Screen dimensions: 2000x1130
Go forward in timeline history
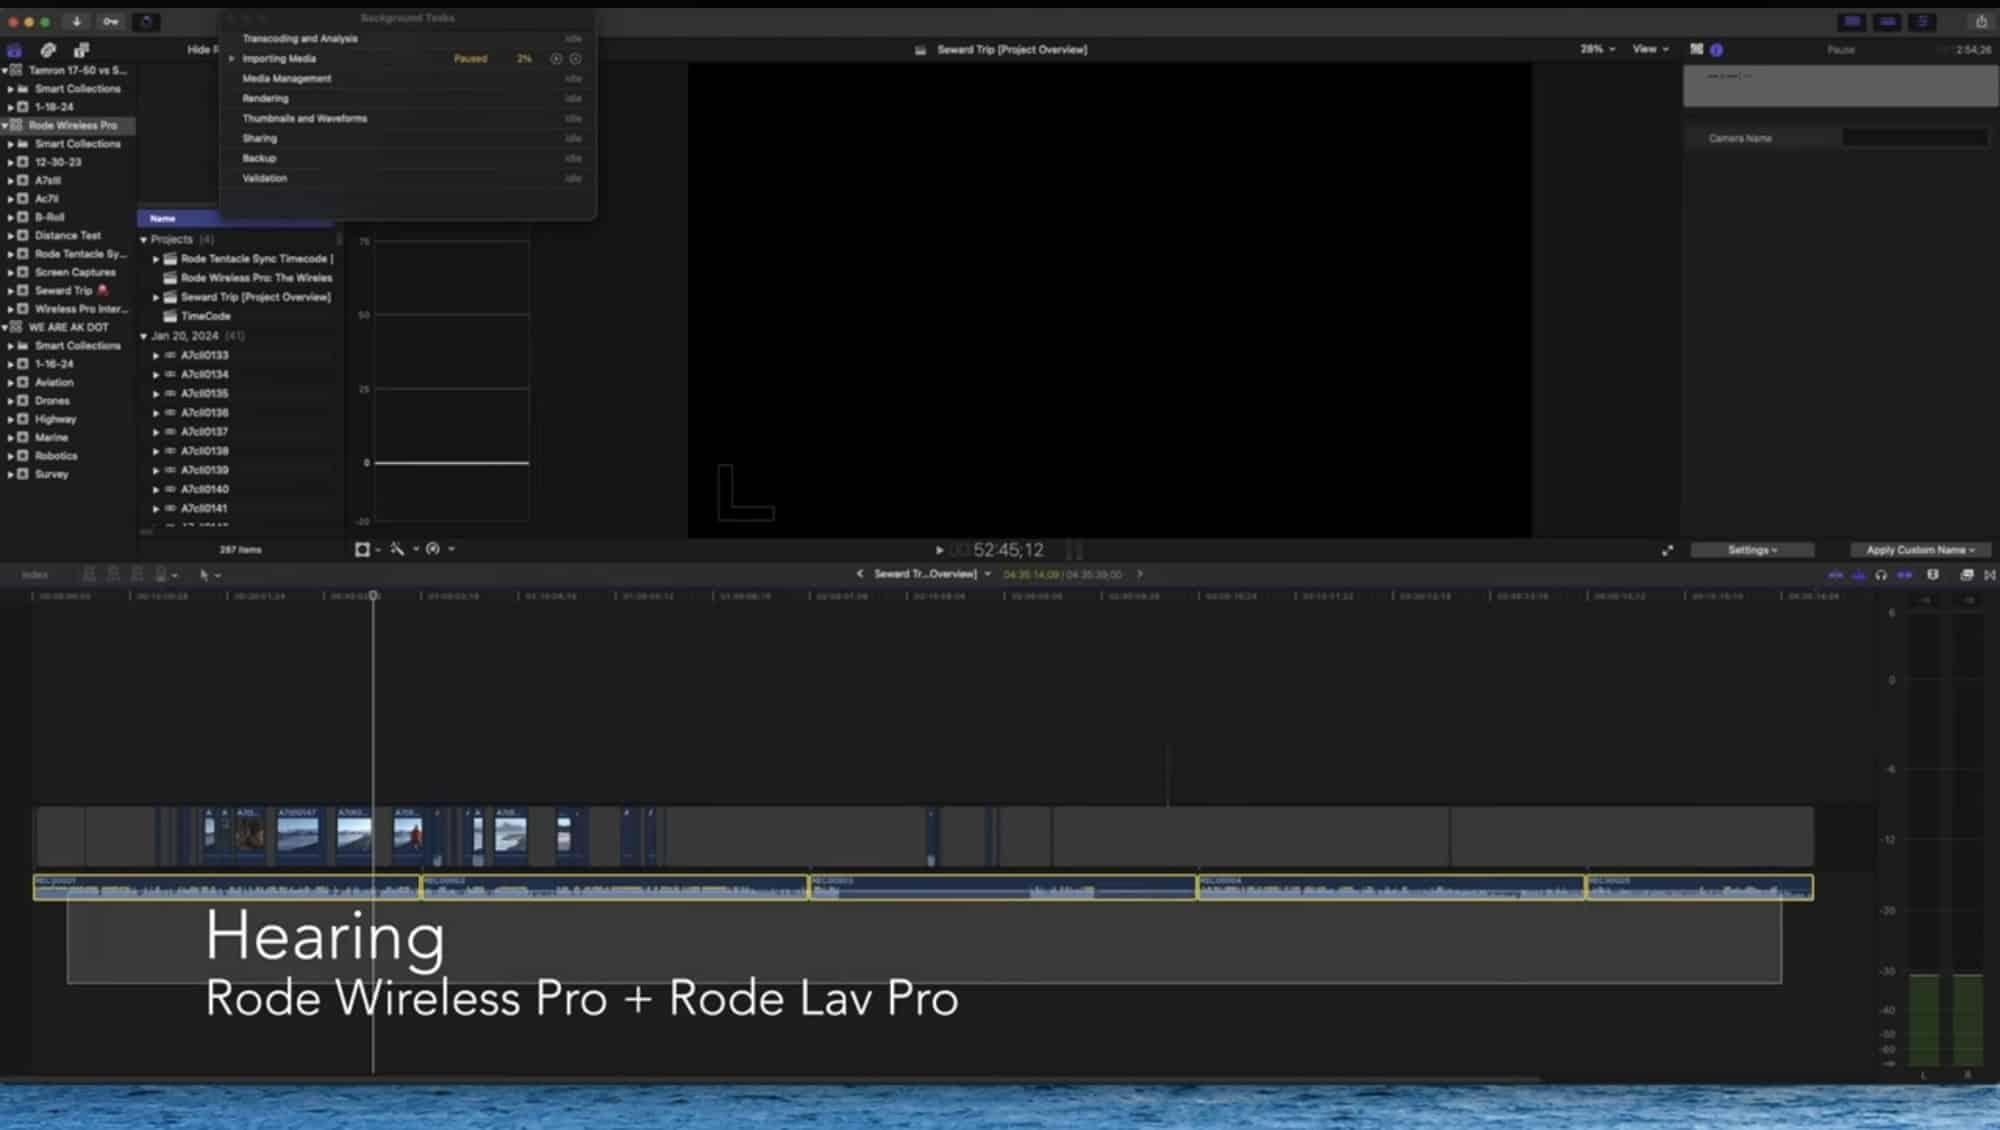click(x=1139, y=574)
